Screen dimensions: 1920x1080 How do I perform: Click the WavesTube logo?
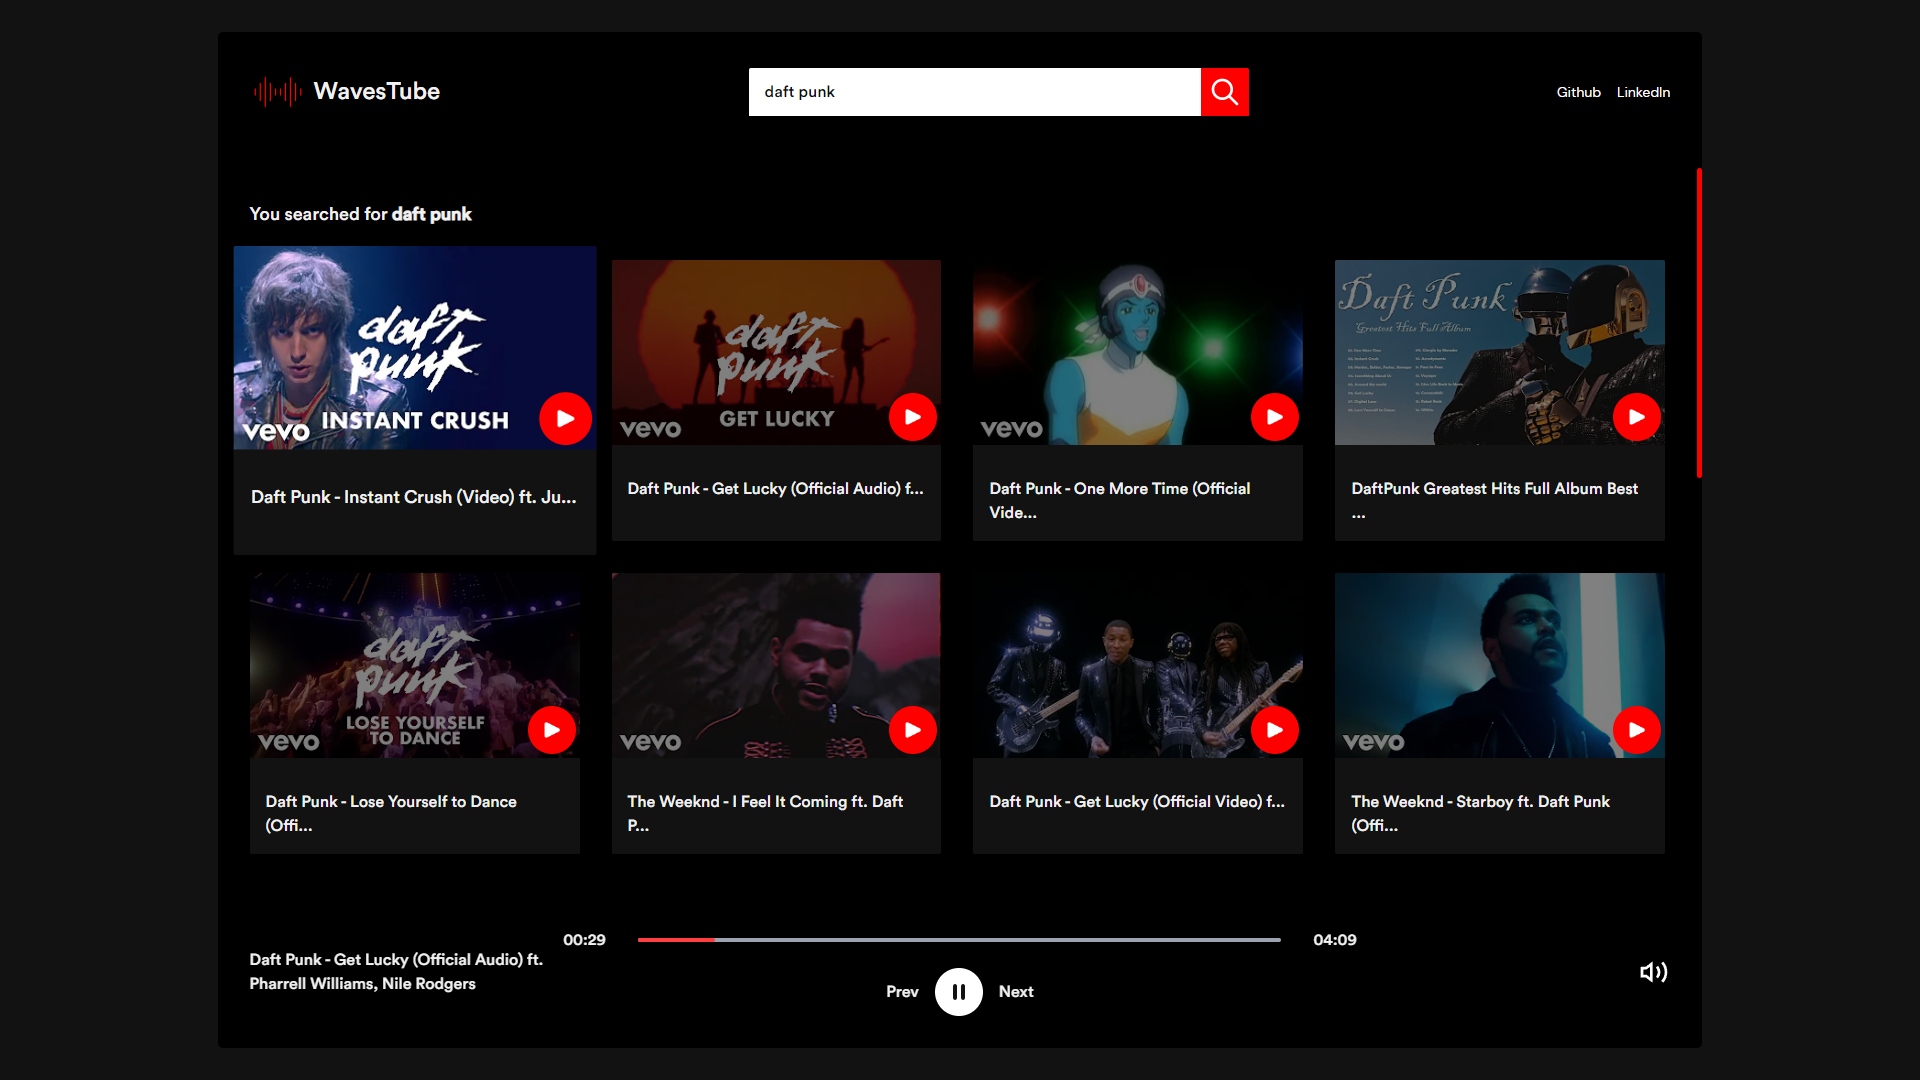click(347, 92)
